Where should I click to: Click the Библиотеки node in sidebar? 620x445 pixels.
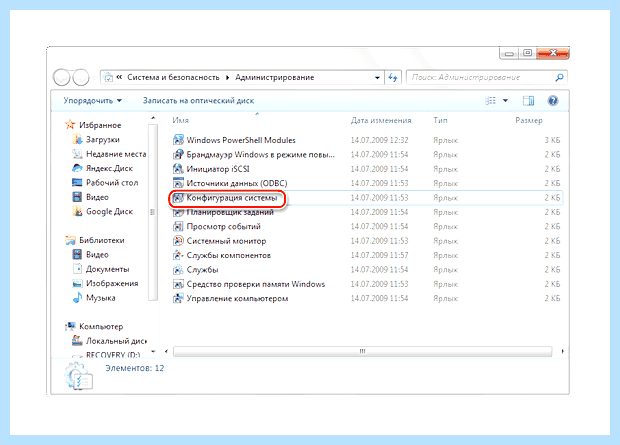(102, 240)
